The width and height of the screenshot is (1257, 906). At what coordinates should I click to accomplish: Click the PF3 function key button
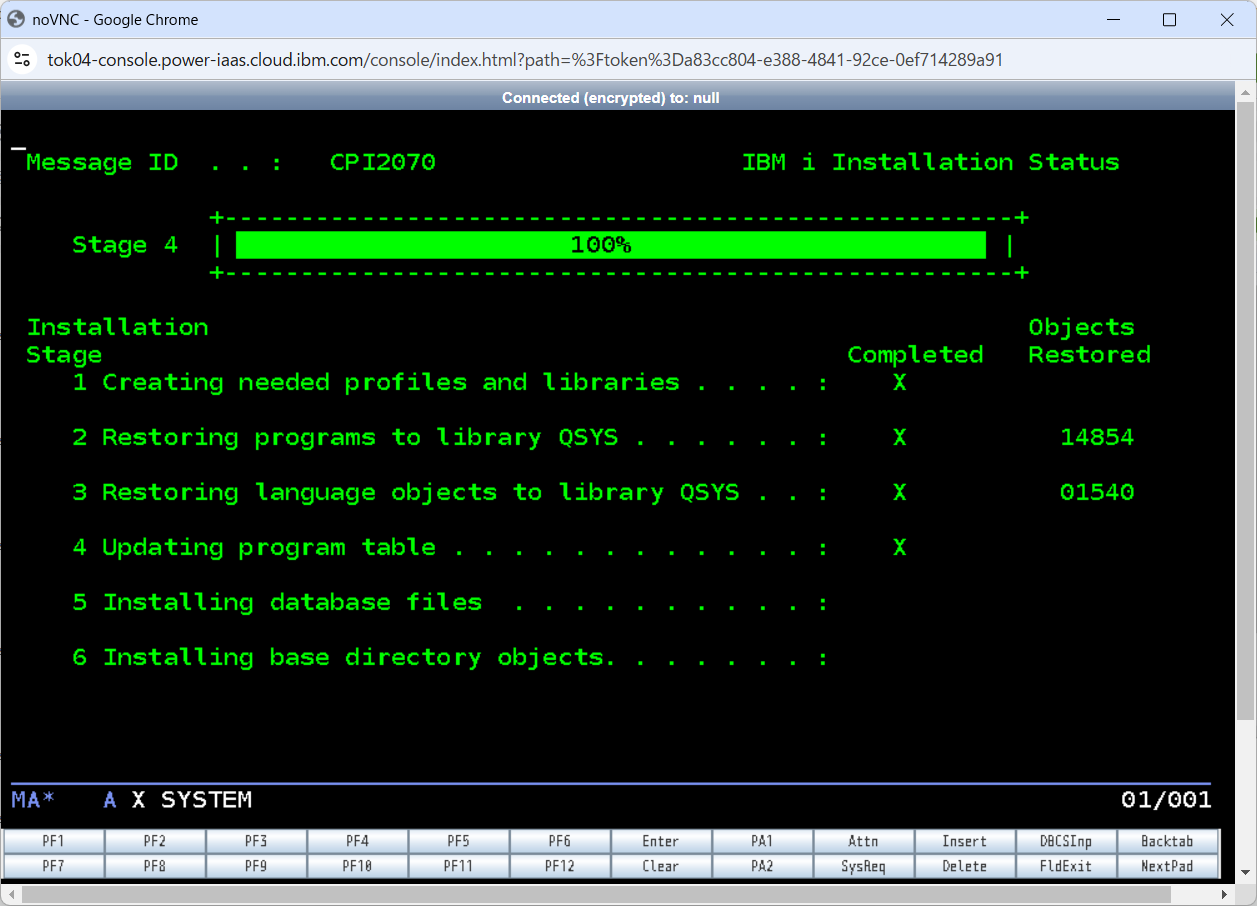point(256,841)
